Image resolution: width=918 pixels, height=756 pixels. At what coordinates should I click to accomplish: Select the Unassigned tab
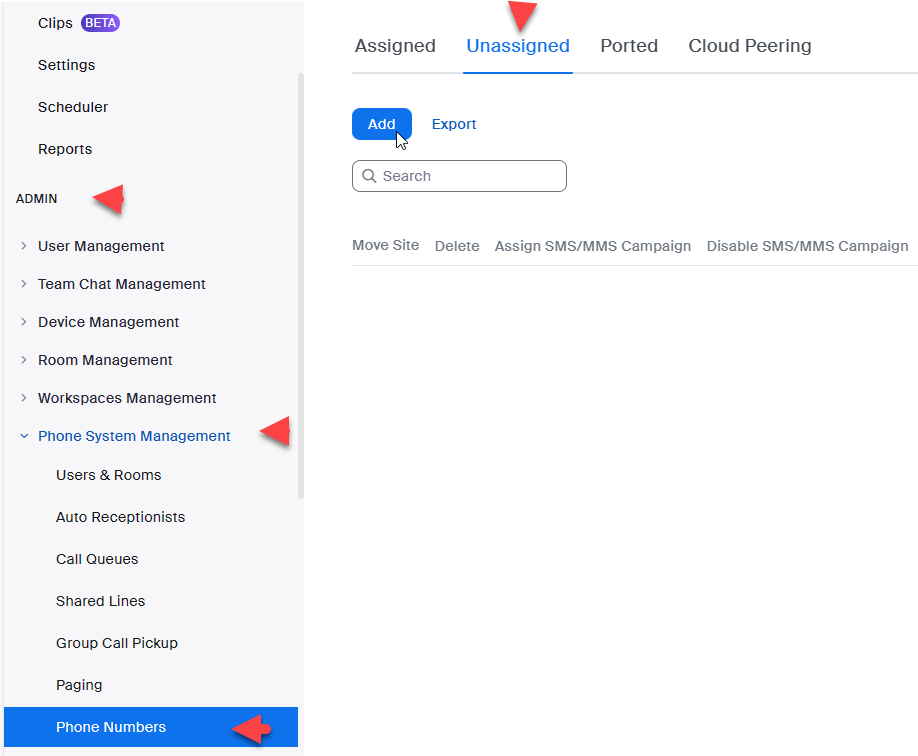point(518,46)
